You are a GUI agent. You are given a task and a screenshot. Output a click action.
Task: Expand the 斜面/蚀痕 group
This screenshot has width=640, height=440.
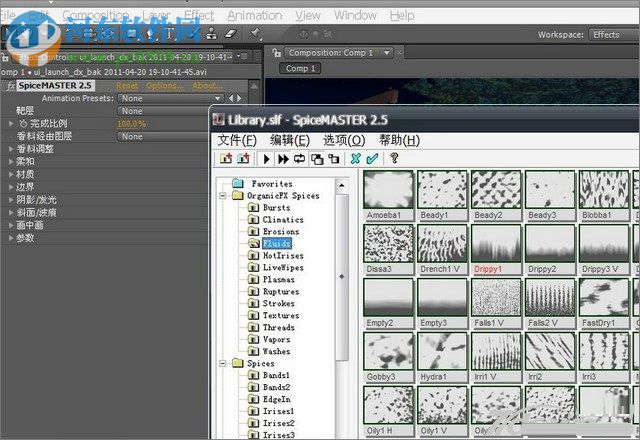click(x=11, y=213)
